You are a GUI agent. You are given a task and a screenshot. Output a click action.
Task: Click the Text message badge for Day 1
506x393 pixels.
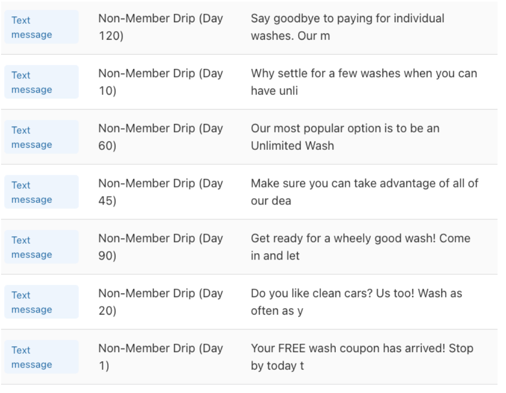pos(41,357)
